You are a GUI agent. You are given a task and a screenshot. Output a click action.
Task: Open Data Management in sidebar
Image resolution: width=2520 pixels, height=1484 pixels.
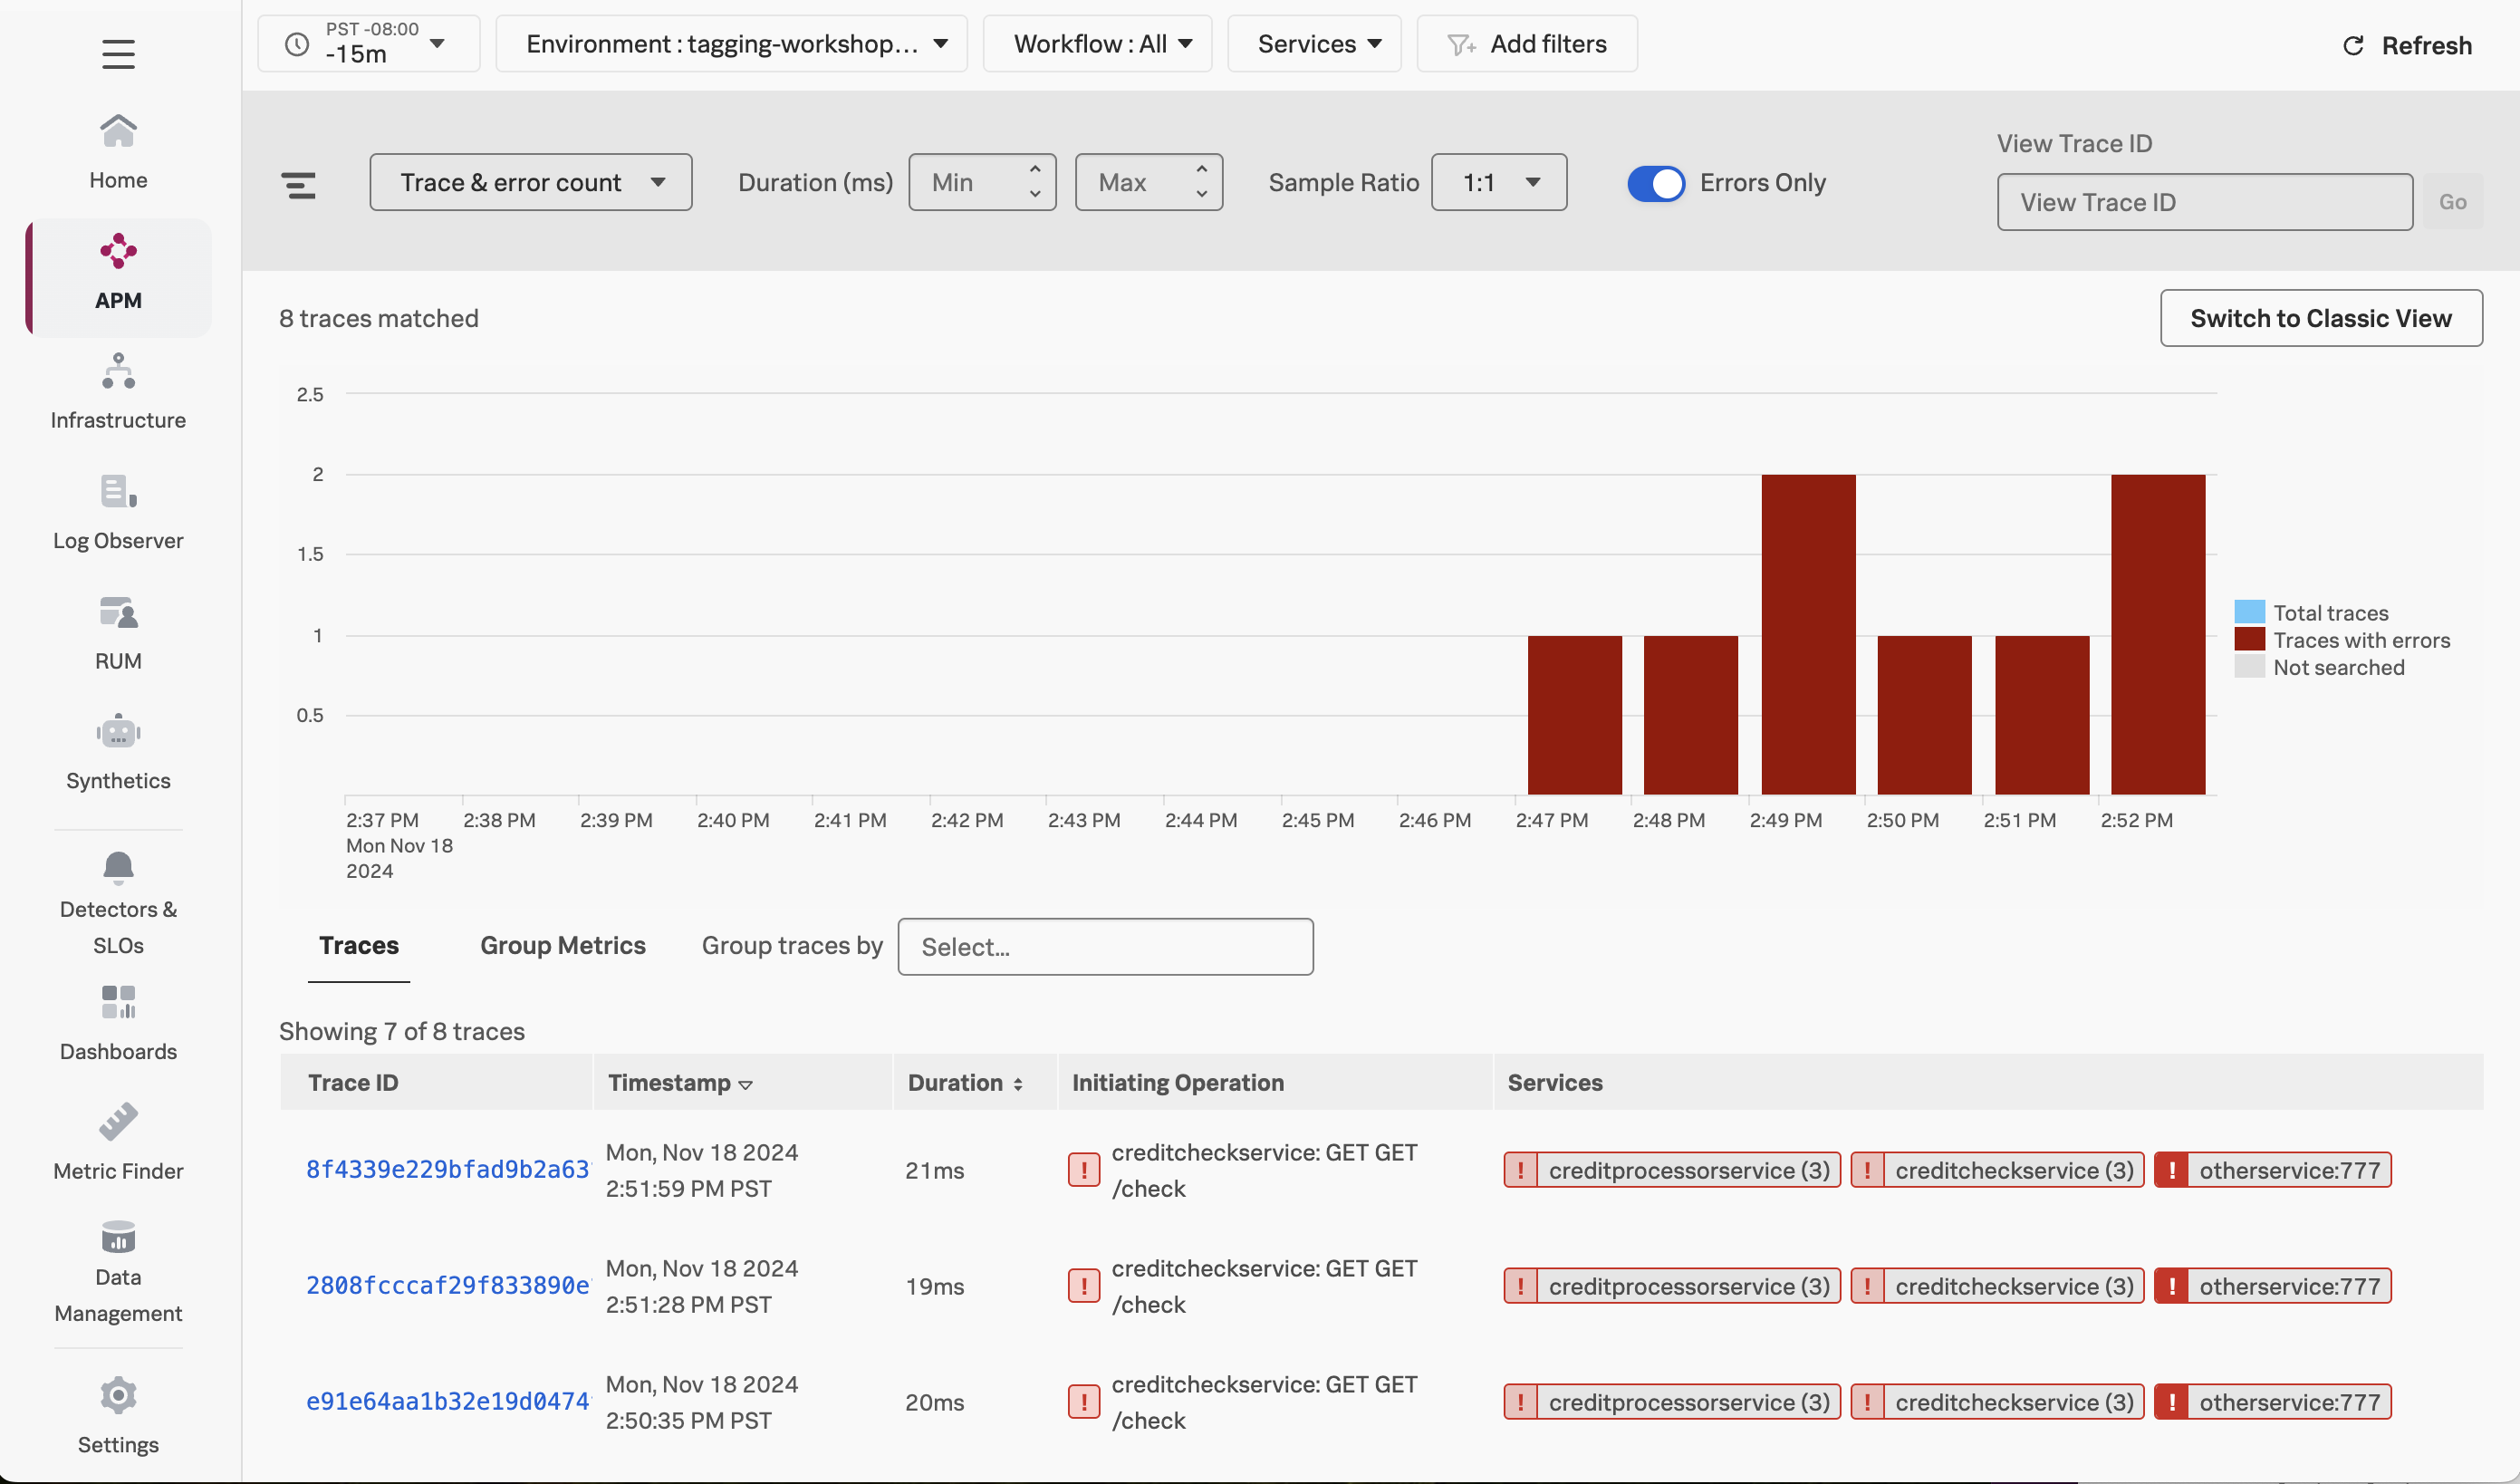click(x=118, y=1272)
